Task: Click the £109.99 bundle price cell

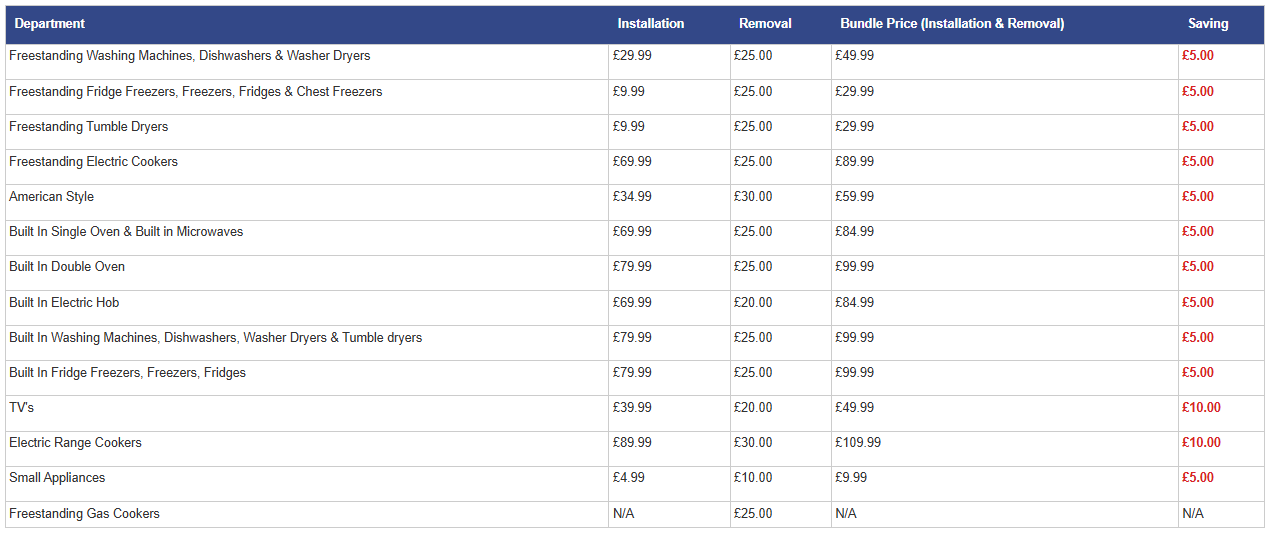Action: pyautogui.click(x=858, y=443)
